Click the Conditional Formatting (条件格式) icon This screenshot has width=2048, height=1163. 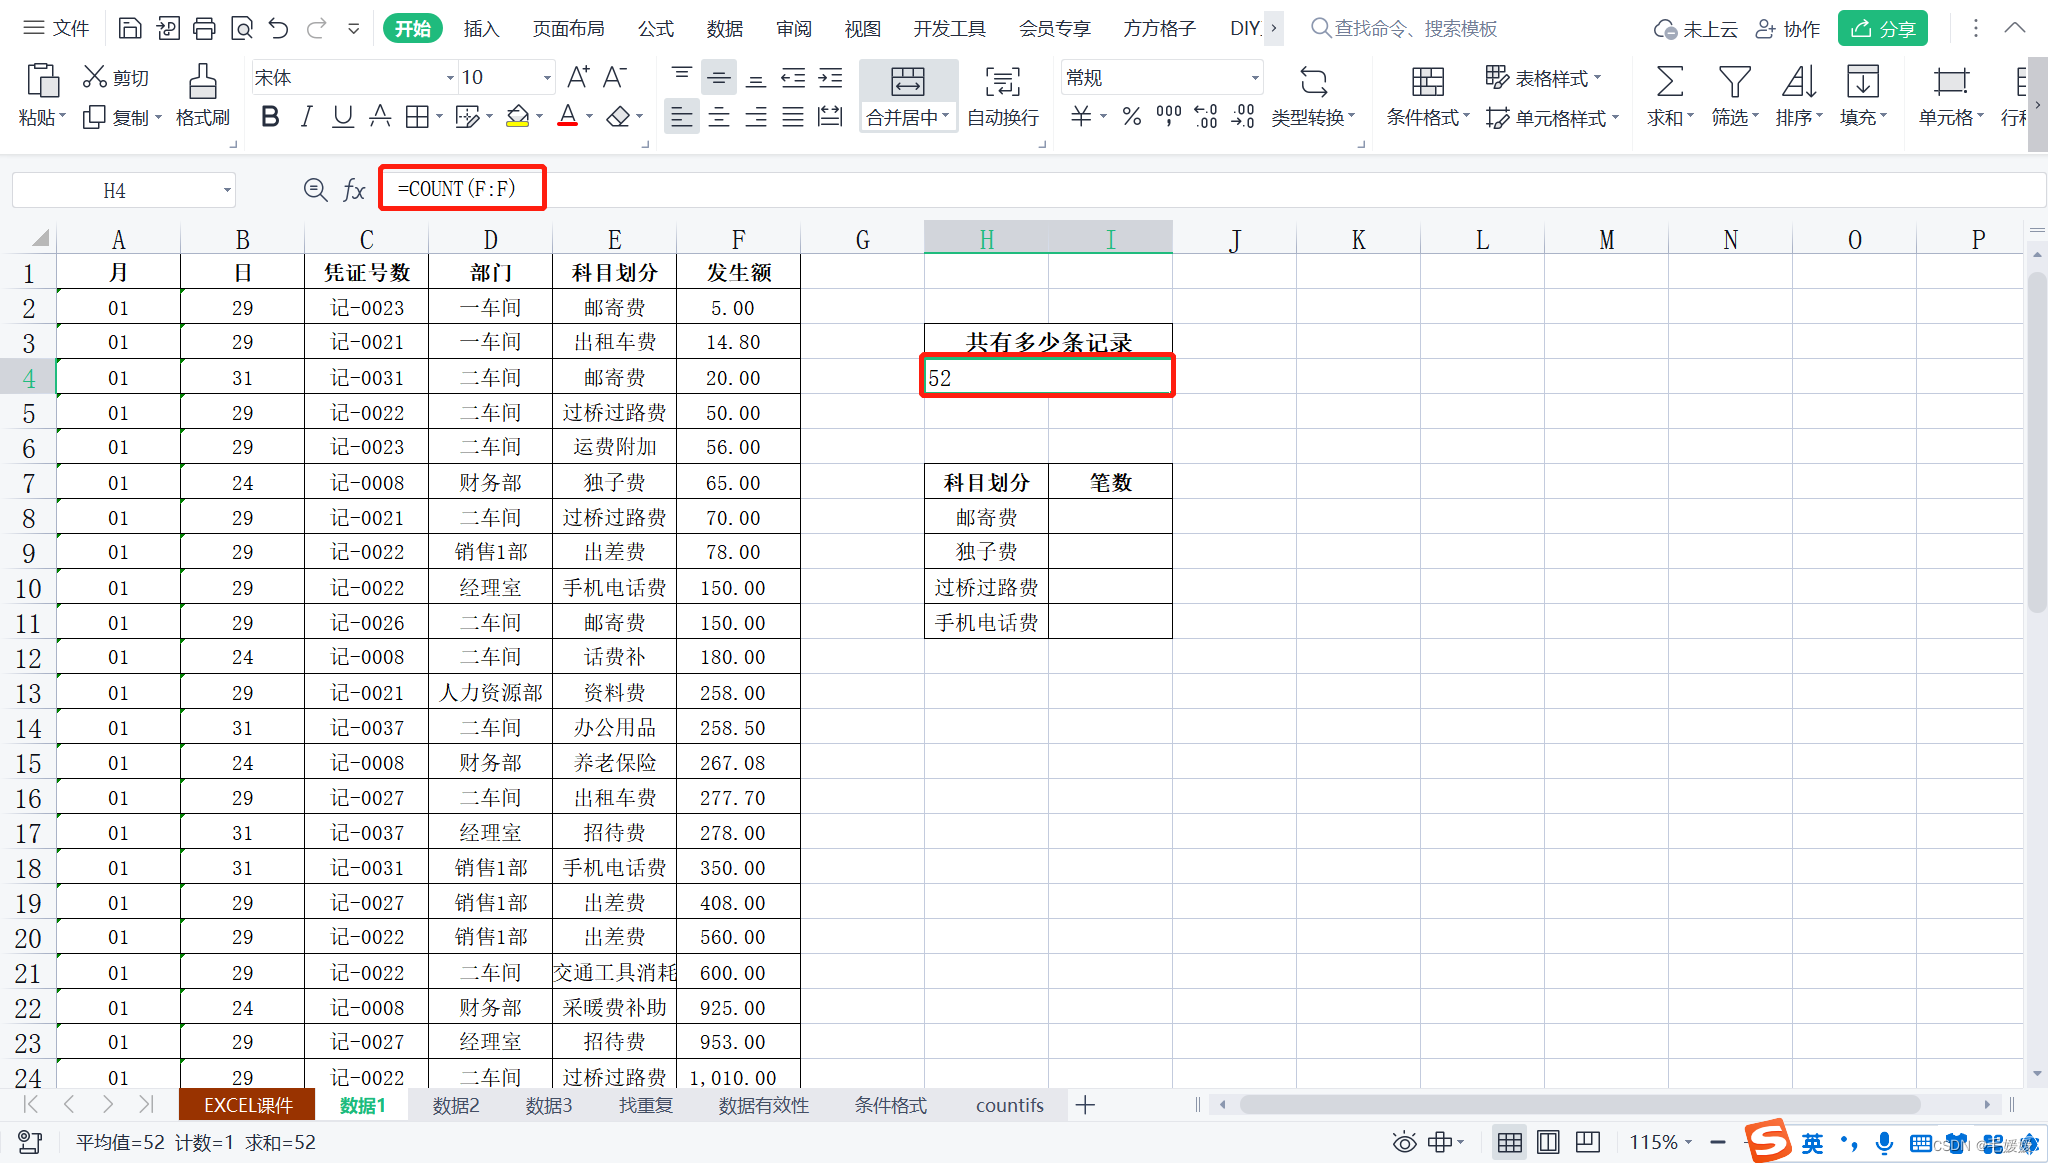(x=1428, y=82)
